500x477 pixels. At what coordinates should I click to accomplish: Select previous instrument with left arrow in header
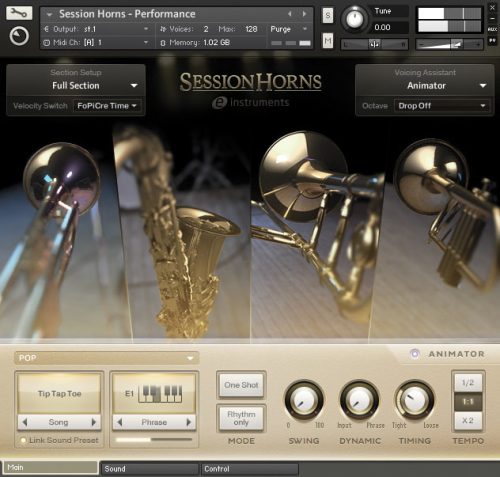pyautogui.click(x=290, y=14)
